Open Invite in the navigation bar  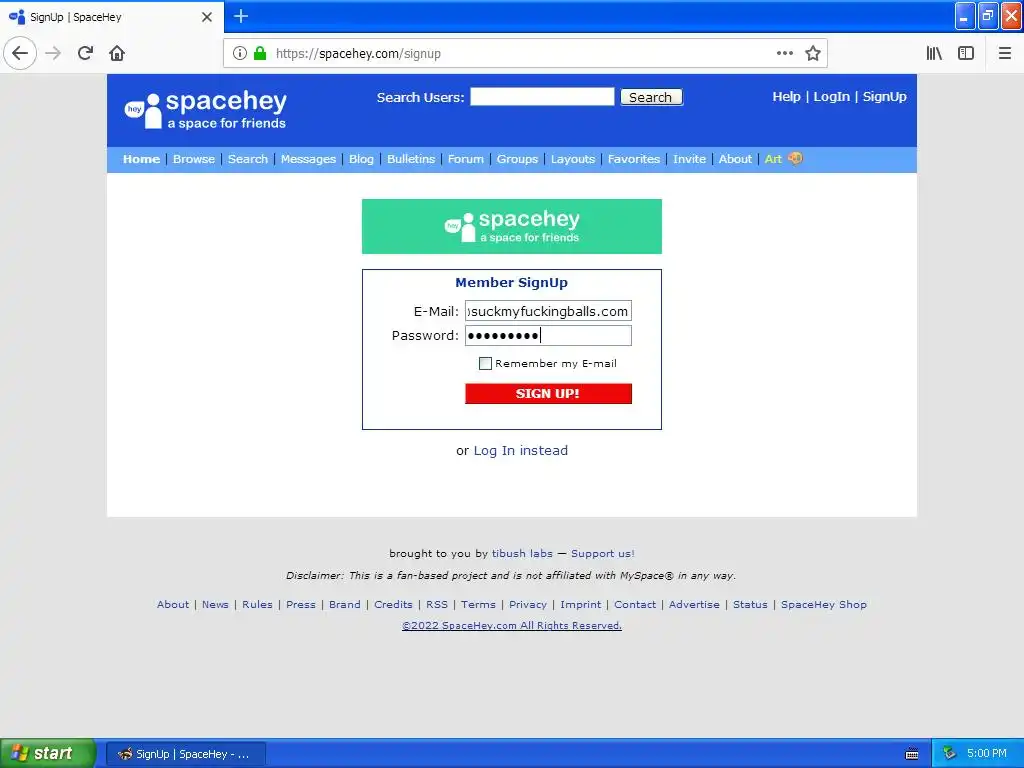(x=690, y=159)
